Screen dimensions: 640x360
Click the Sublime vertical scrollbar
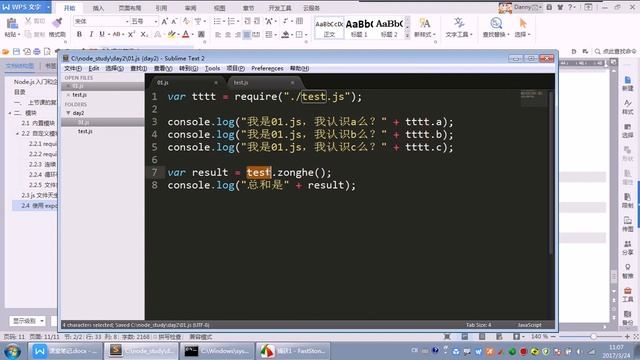point(551,172)
